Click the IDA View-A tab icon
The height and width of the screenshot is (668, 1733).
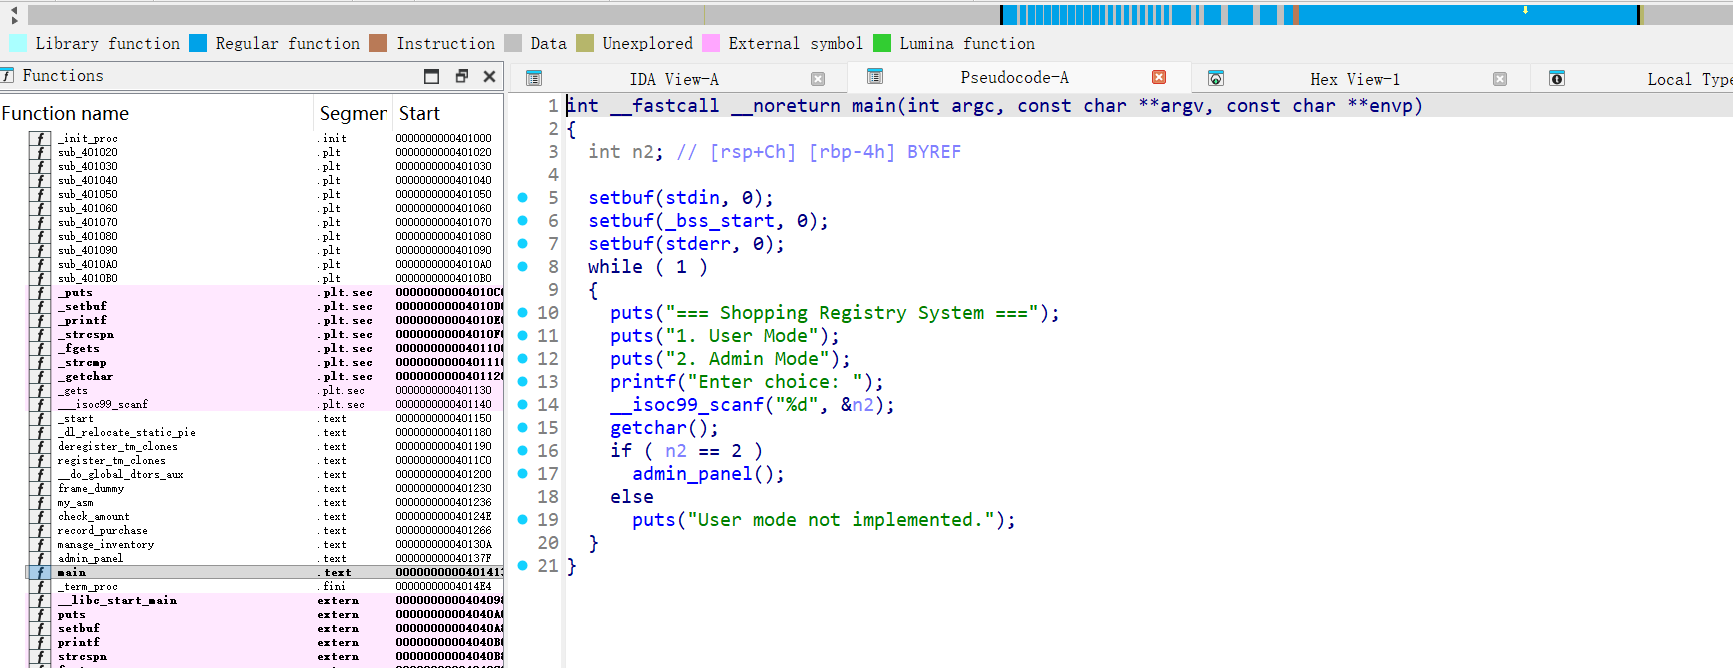[534, 78]
